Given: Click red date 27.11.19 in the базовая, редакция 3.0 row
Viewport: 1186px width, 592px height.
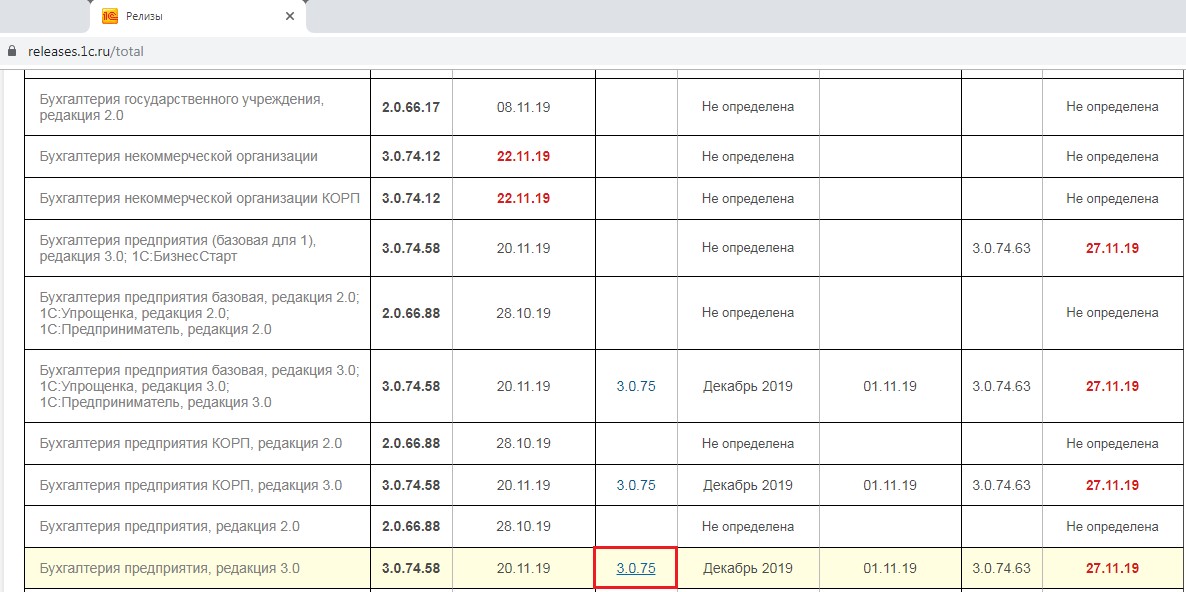Looking at the screenshot, I should [x=1113, y=386].
